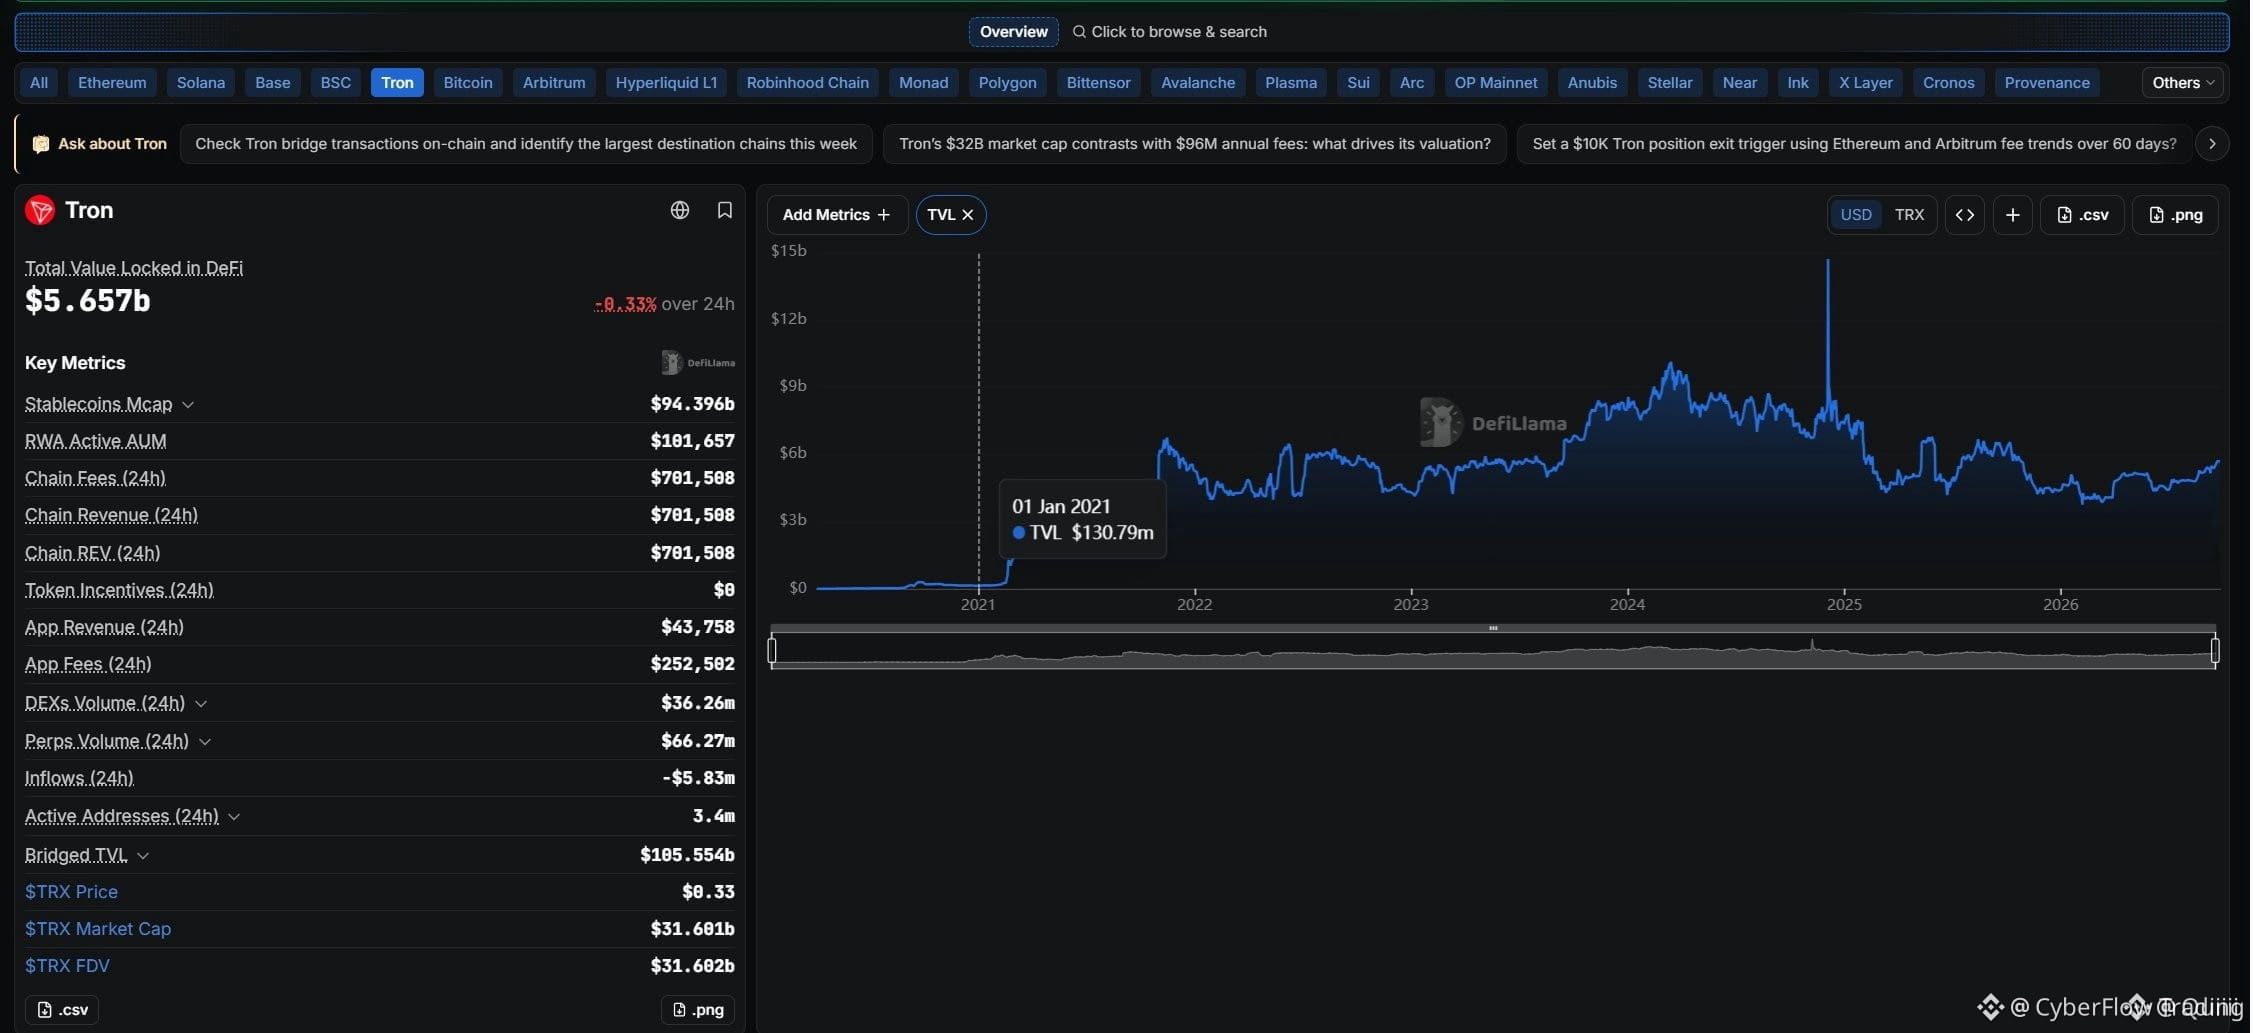This screenshot has width=2253, height=1033.
Task: Remove the TVL metric chip
Action: (969, 215)
